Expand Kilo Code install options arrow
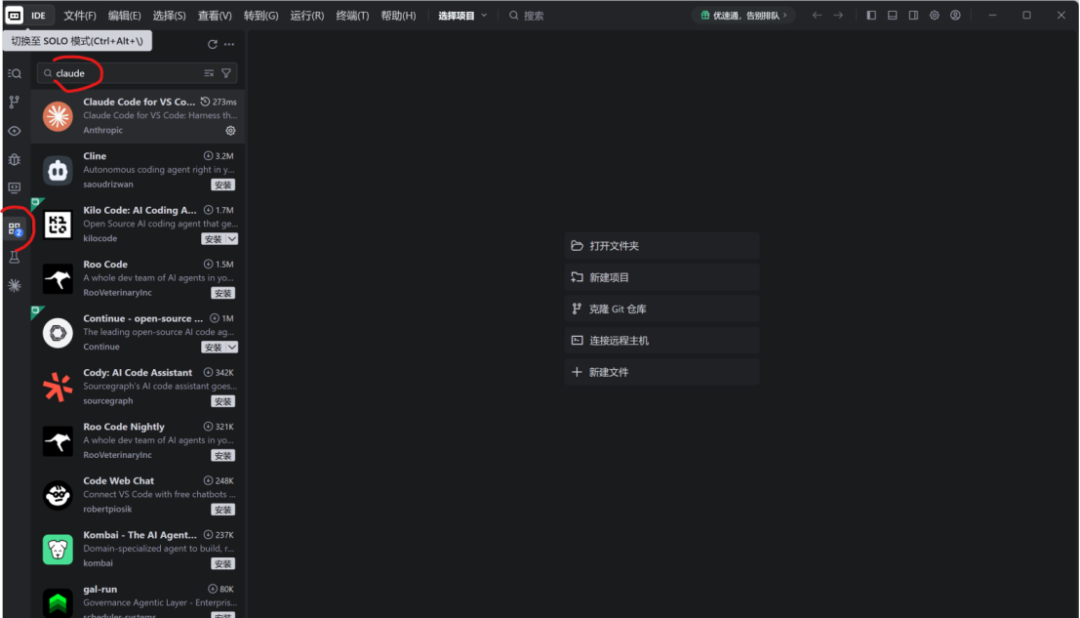The image size is (1080, 618). point(232,239)
